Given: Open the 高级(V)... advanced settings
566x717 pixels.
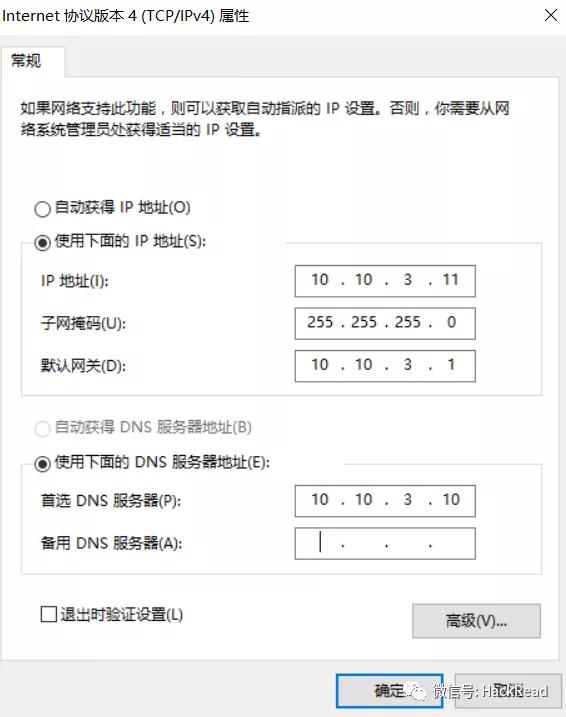Looking at the screenshot, I should [476, 621].
